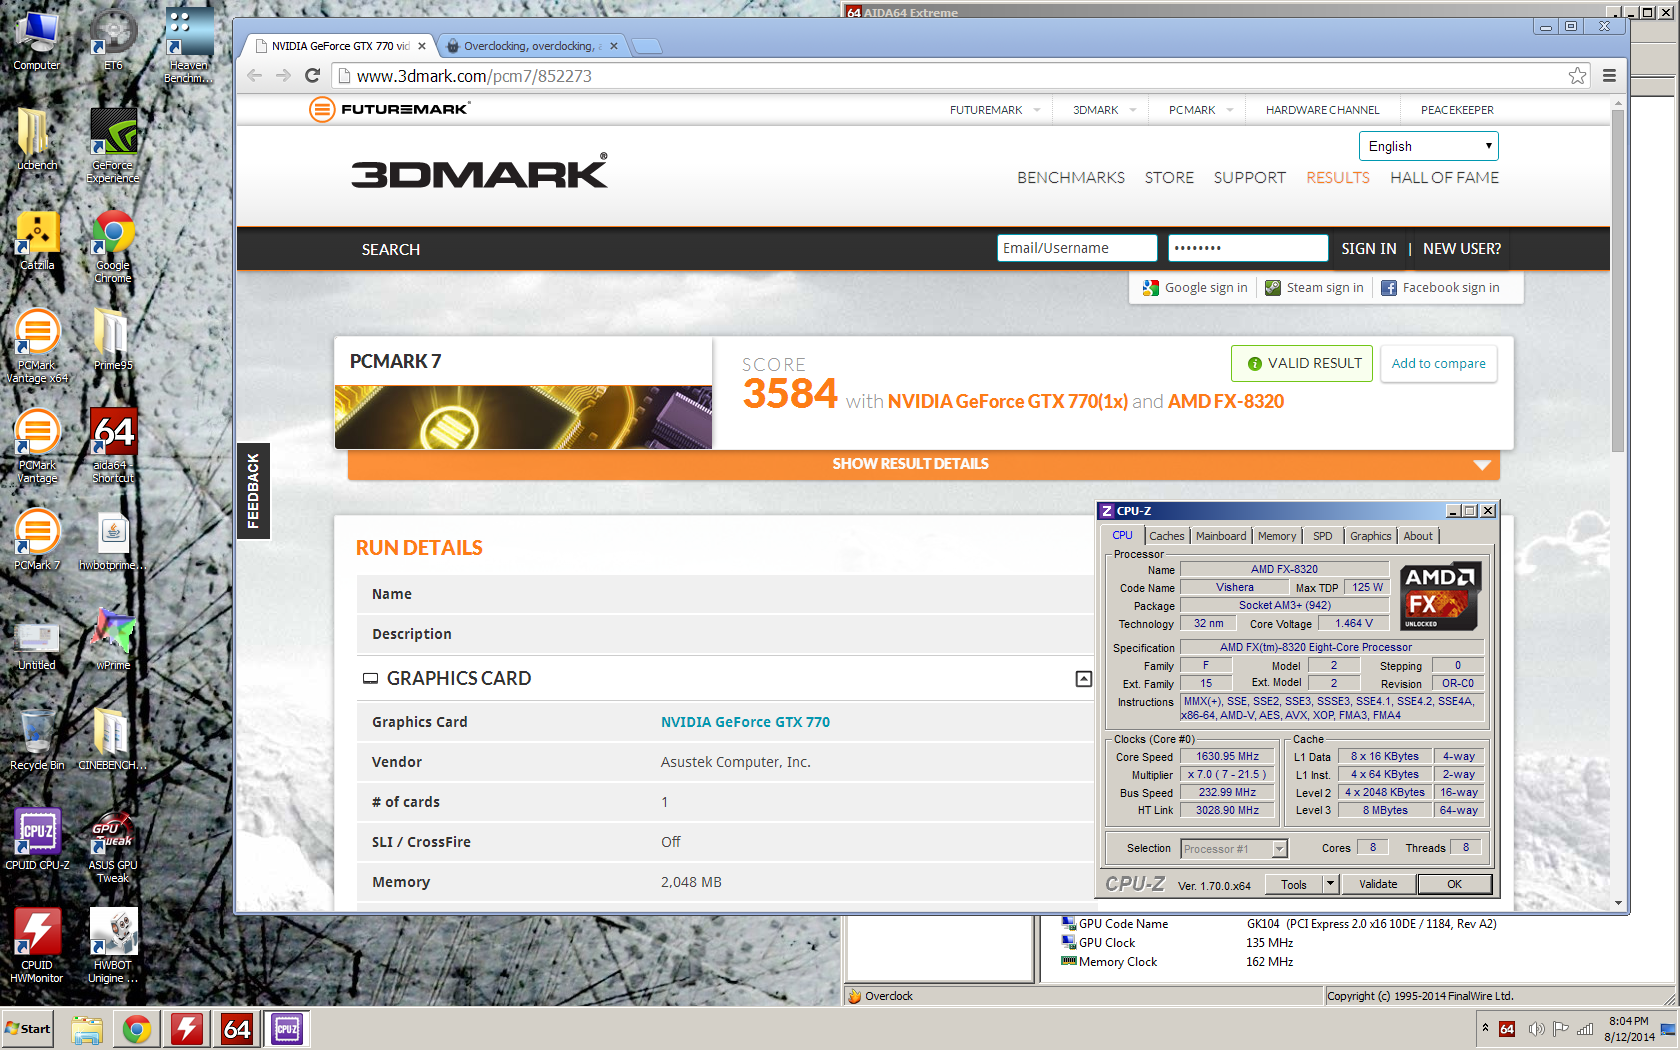Viewport: 1680px width, 1050px height.
Task: Click the password input field
Action: tap(1248, 248)
